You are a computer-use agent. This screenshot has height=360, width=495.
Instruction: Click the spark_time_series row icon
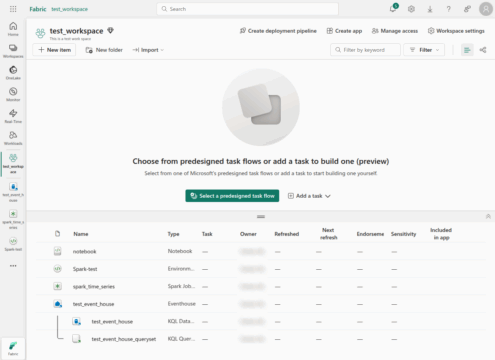click(58, 286)
